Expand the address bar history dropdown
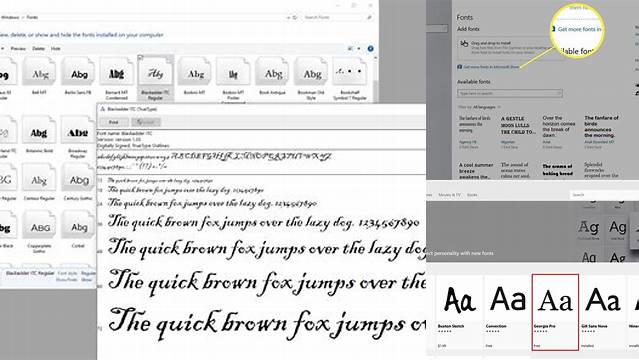 tap(288, 18)
